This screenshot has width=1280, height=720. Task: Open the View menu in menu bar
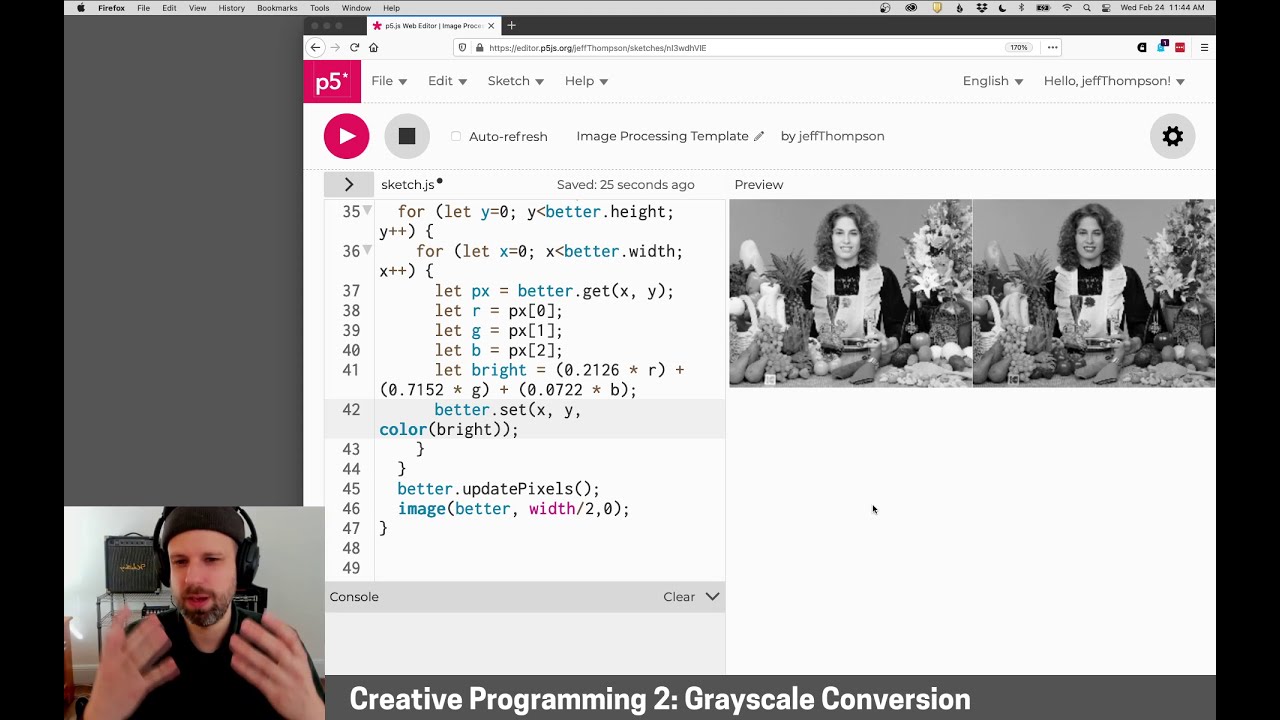pyautogui.click(x=197, y=7)
